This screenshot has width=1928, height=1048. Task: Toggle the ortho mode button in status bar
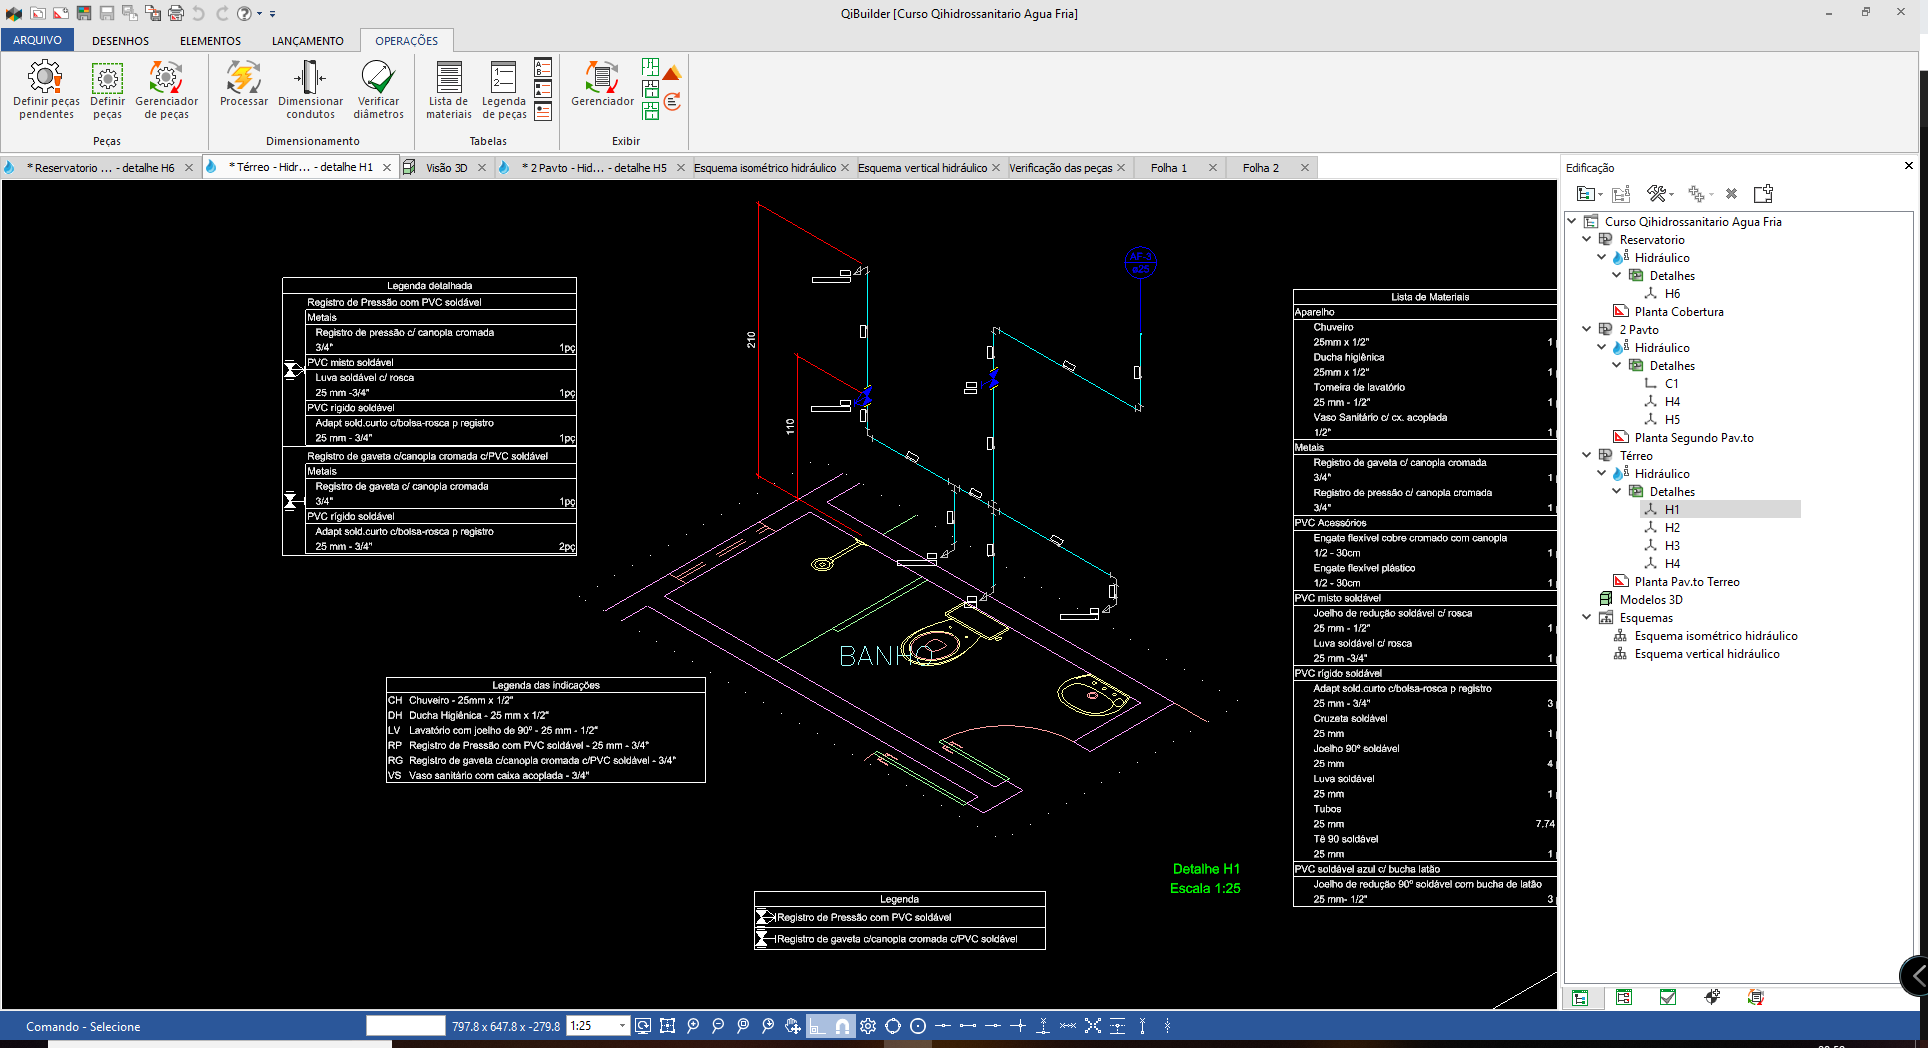(818, 1025)
